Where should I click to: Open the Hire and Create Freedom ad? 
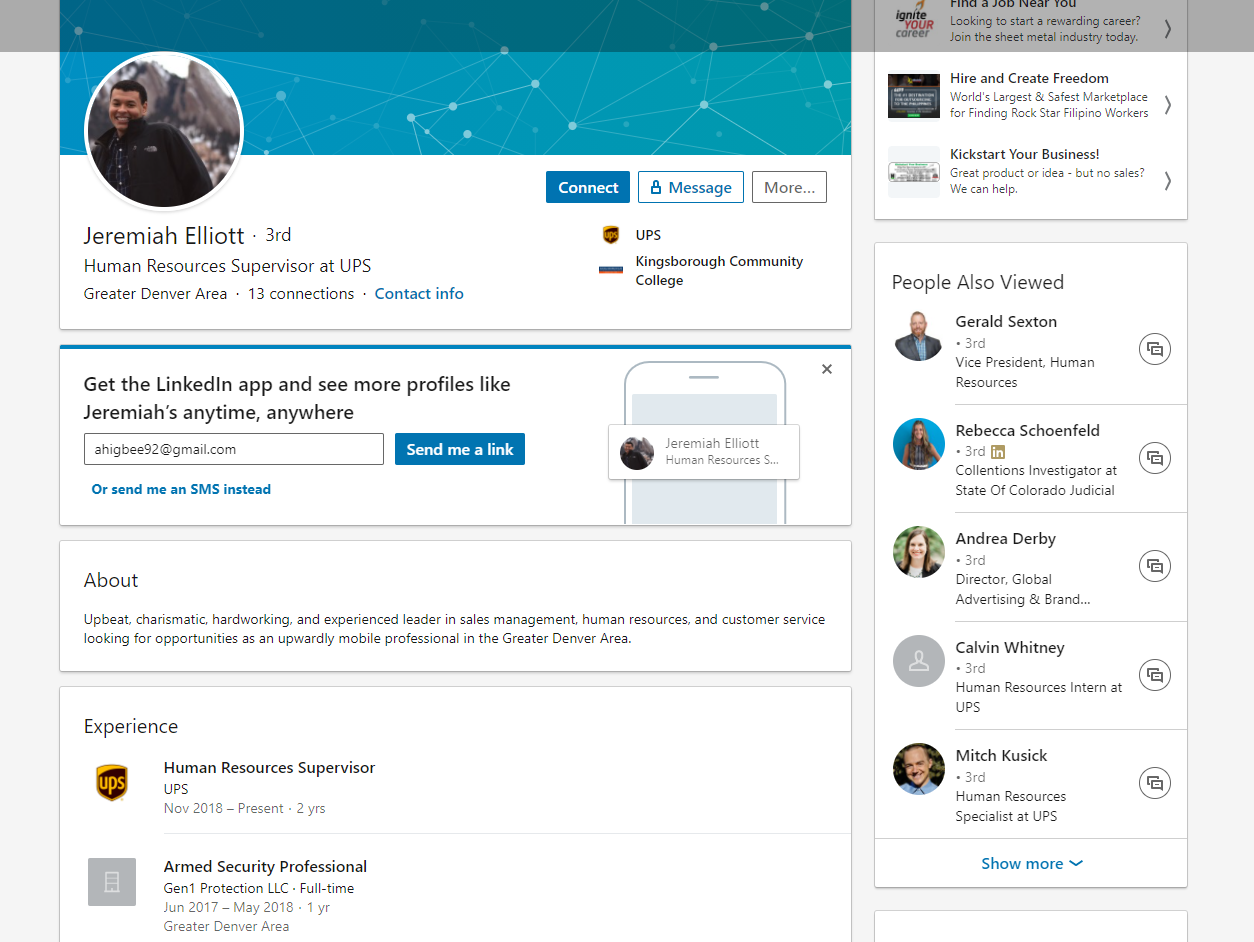click(1031, 96)
